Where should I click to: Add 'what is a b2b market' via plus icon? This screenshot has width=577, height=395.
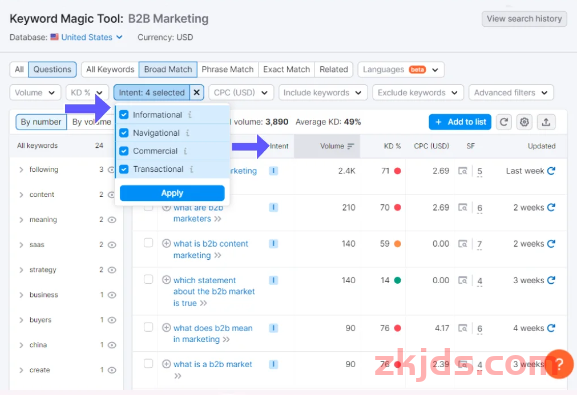166,364
